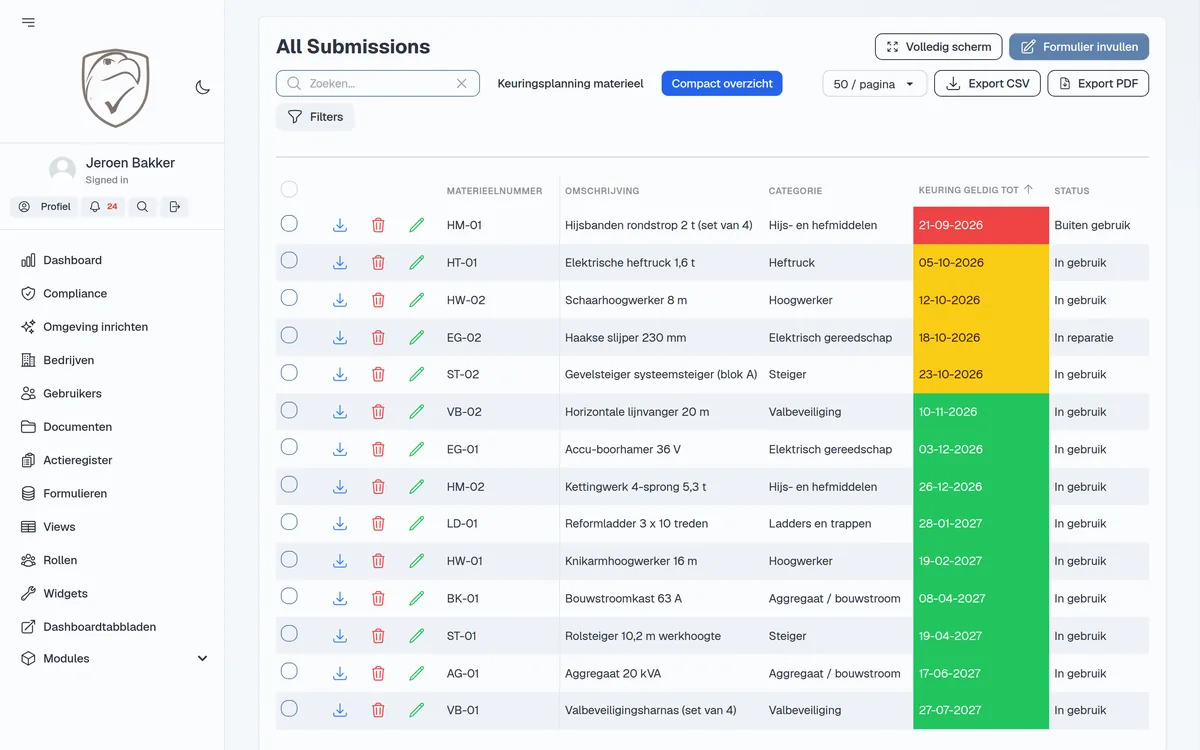The image size is (1200, 750).
Task: Delete the HT-01 submission
Action: [x=378, y=263]
